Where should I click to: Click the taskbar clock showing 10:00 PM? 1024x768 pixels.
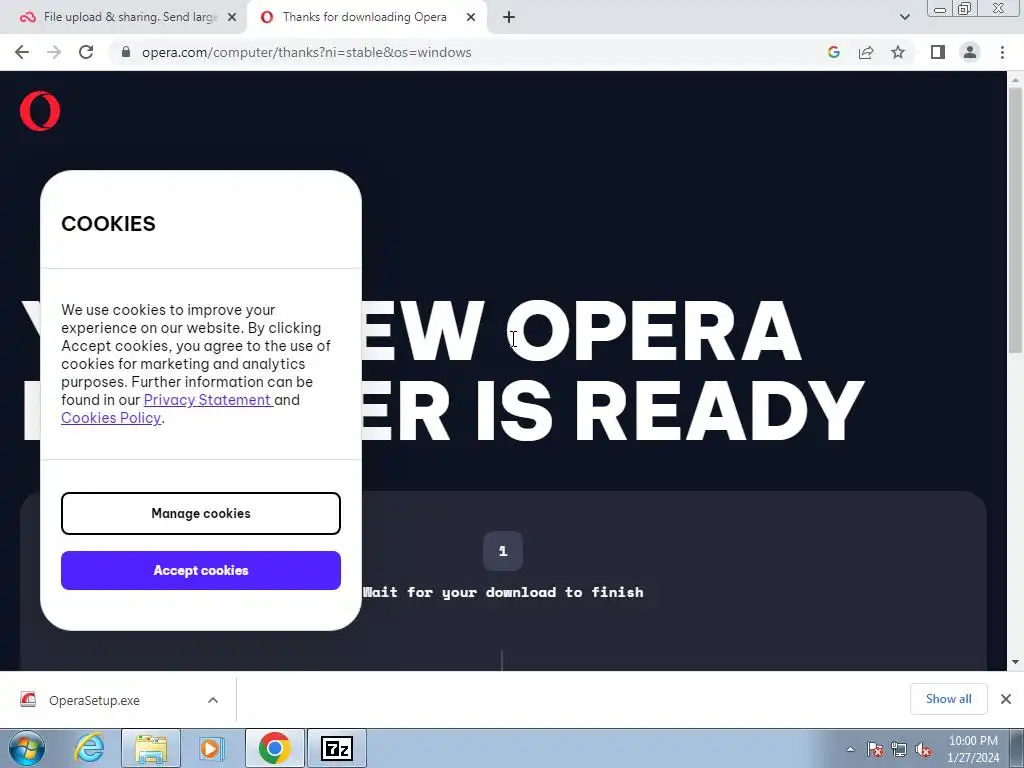(973, 749)
